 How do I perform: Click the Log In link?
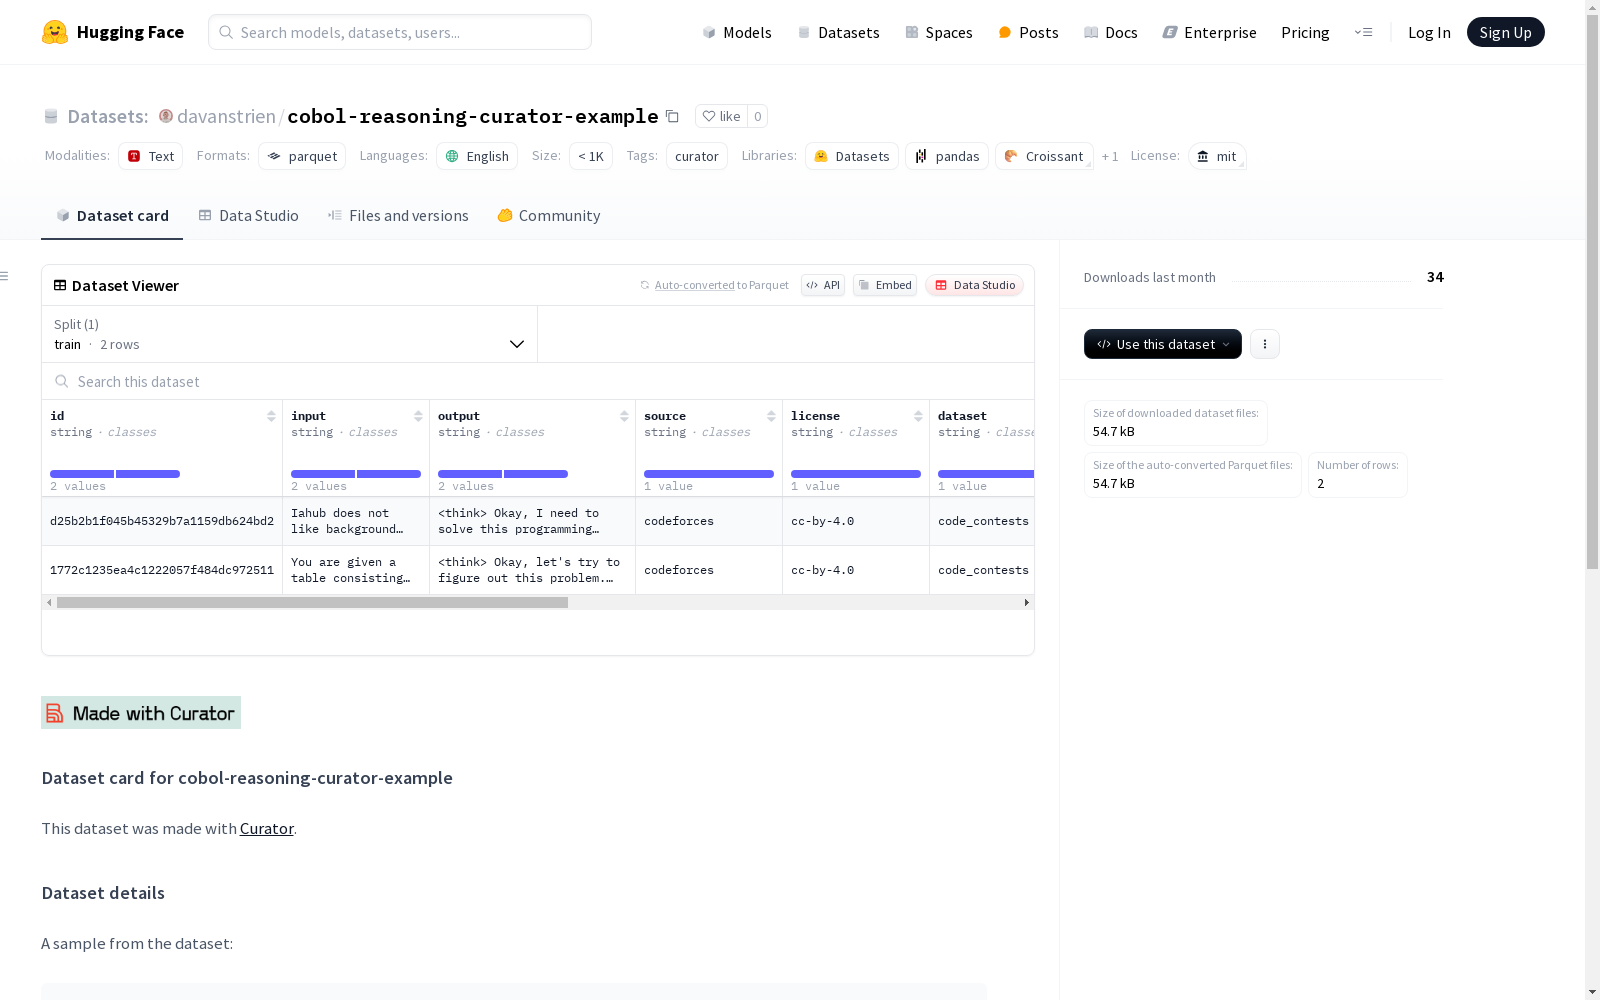coord(1429,32)
